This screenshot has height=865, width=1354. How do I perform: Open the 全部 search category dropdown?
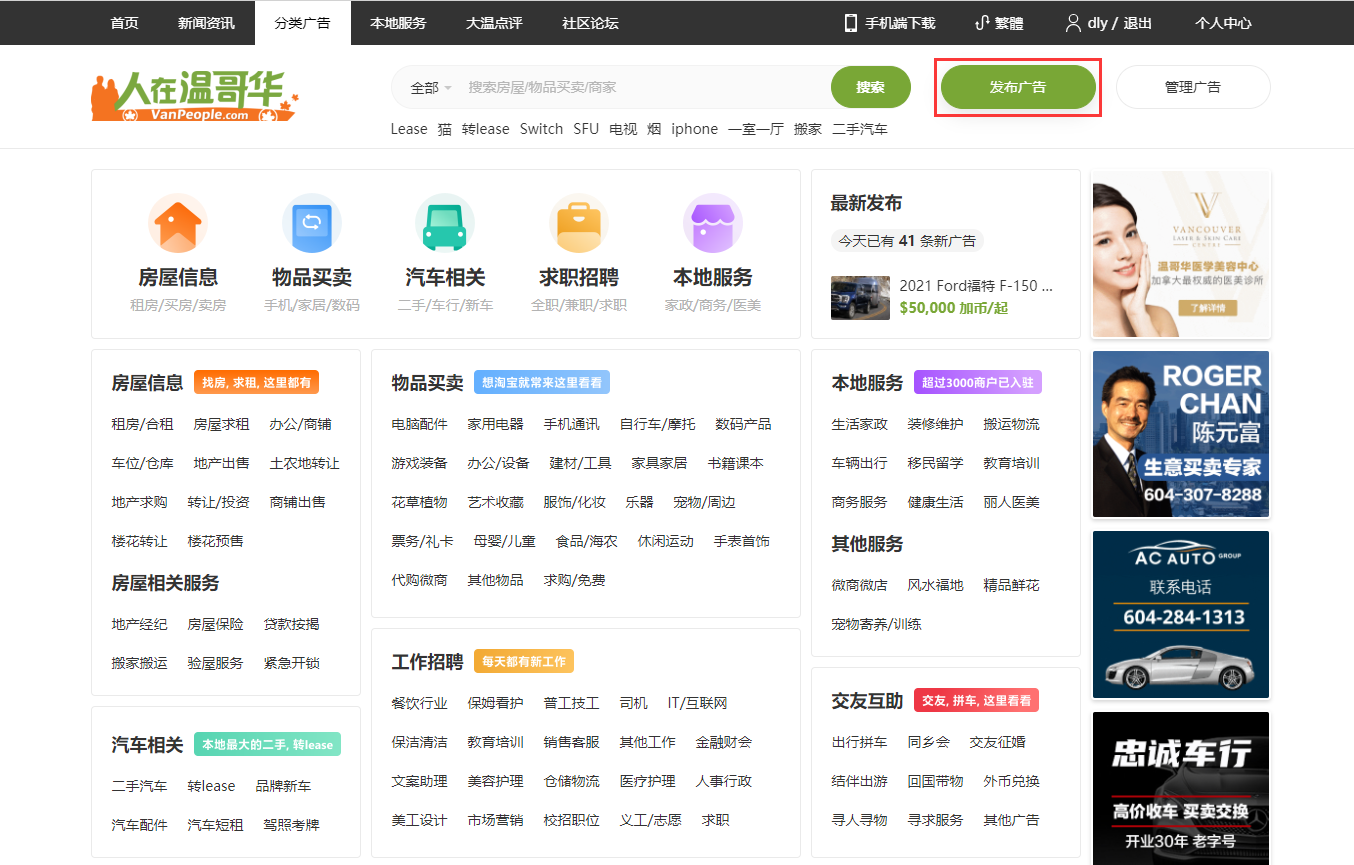431,88
